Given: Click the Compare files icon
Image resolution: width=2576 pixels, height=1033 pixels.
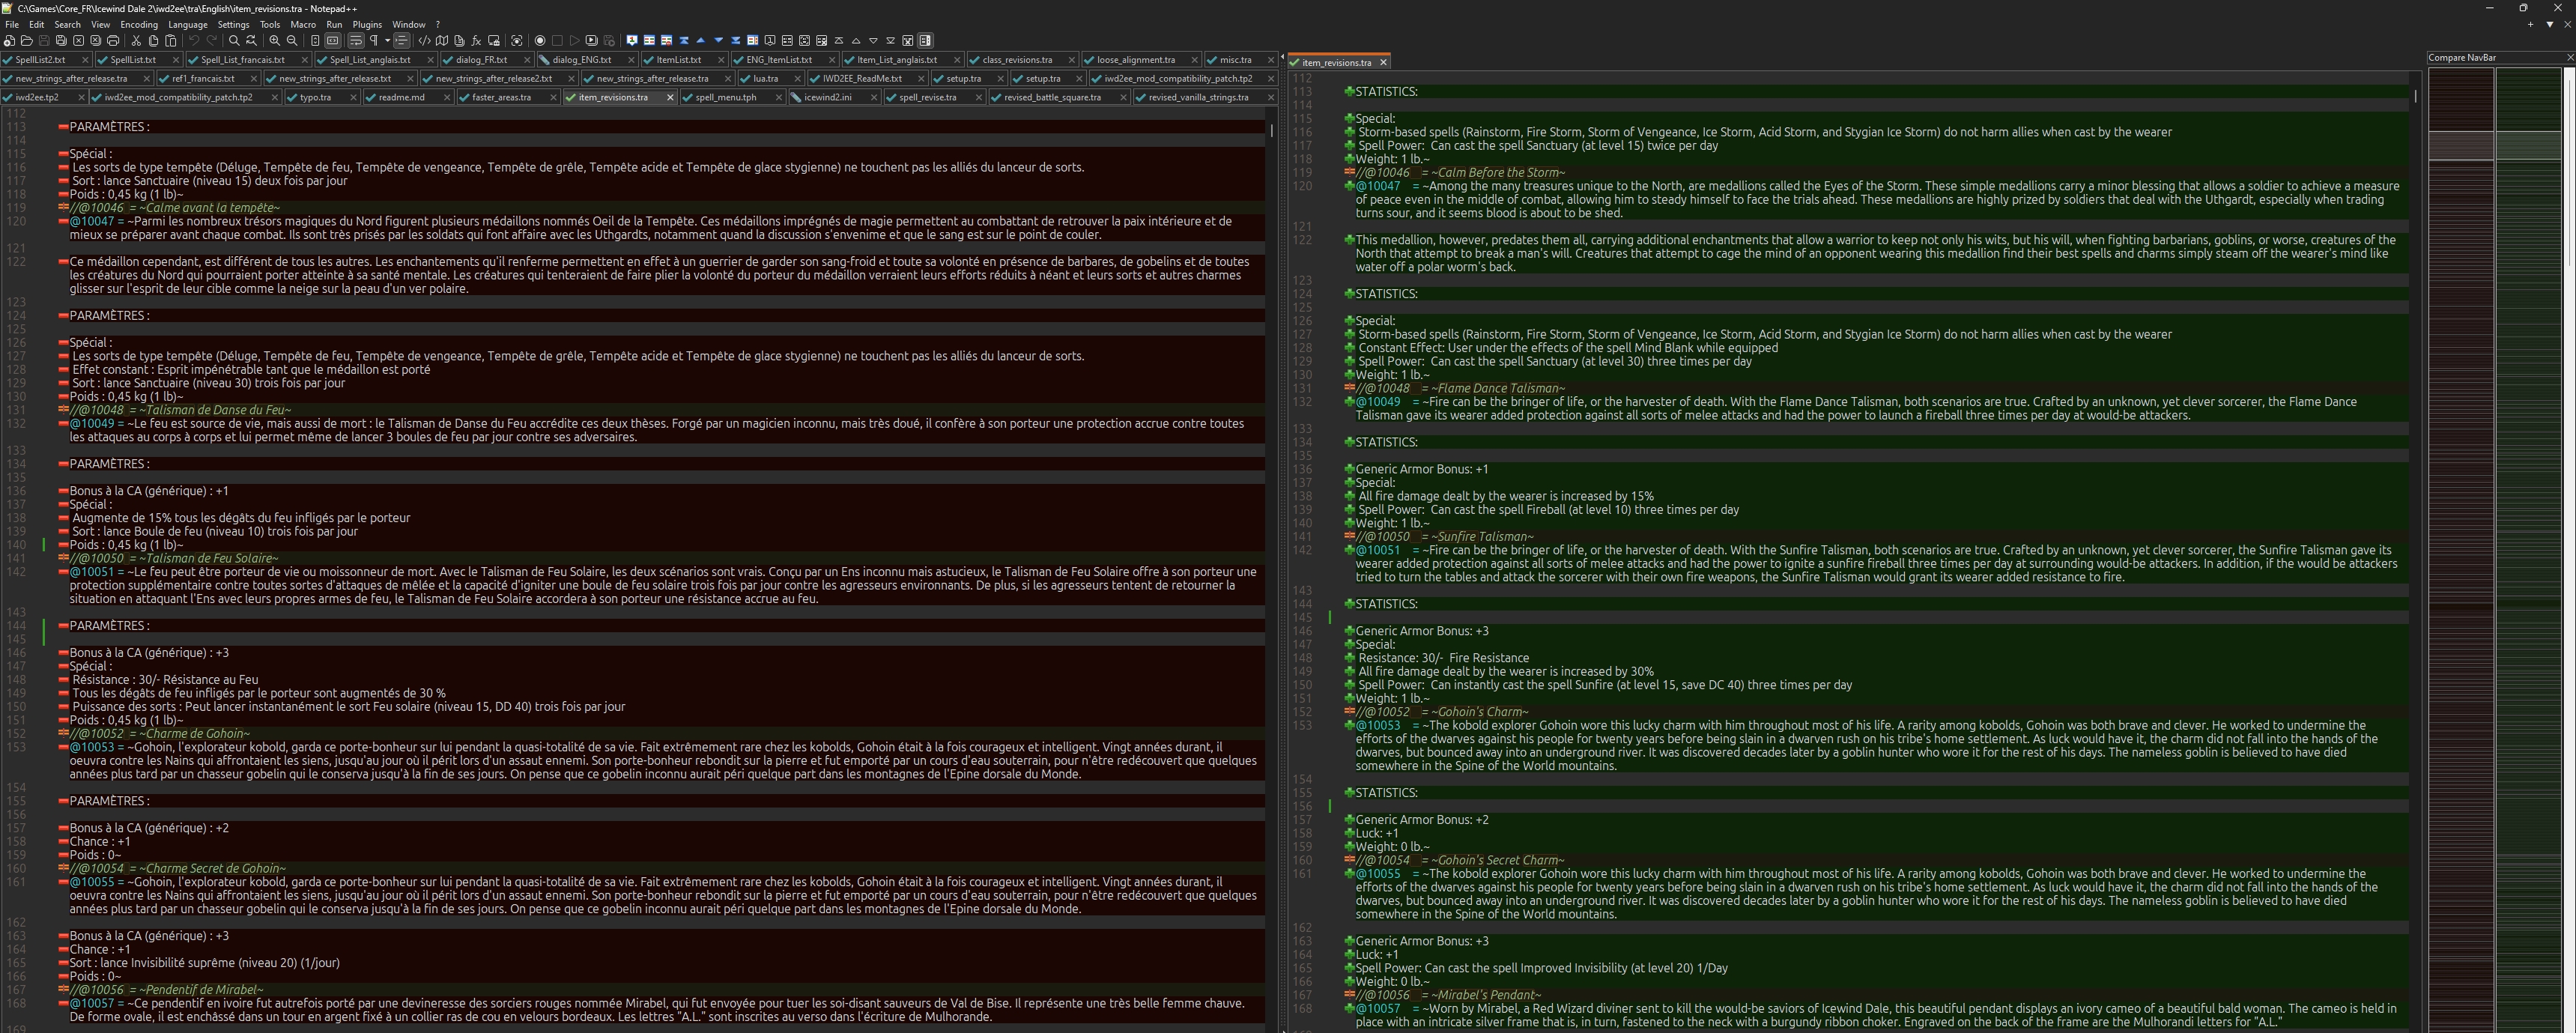Looking at the screenshot, I should (649, 41).
